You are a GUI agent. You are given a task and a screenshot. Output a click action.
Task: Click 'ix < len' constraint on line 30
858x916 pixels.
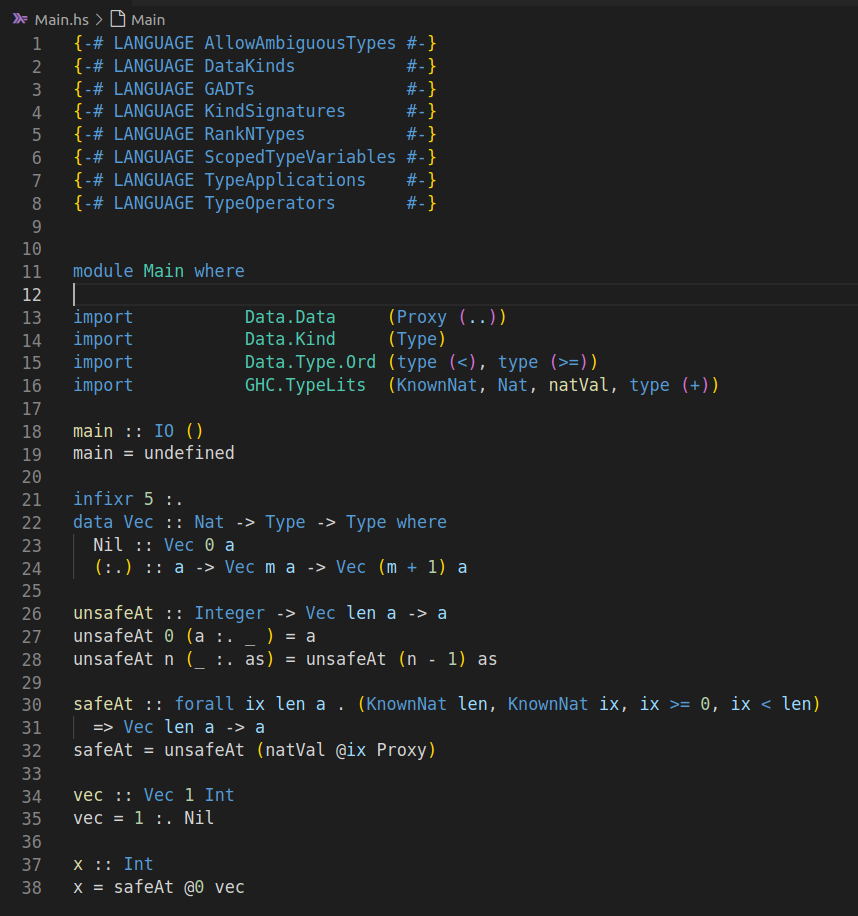pos(770,704)
